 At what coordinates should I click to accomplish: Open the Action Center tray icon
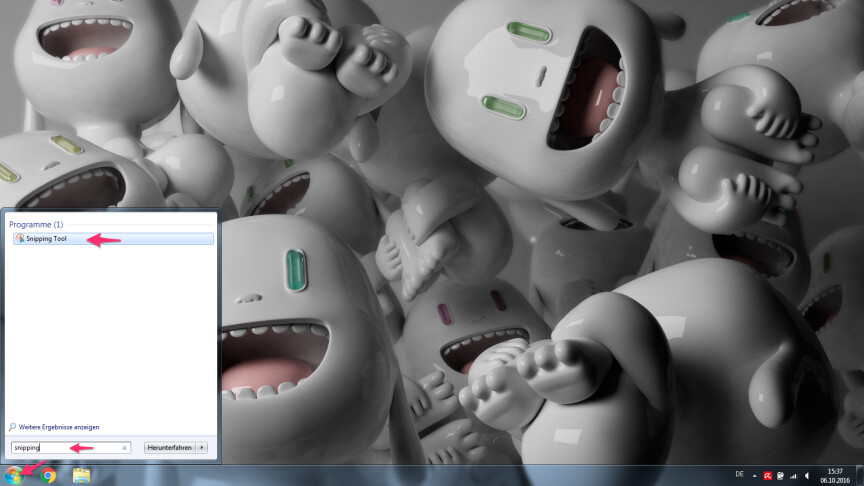(x=778, y=475)
